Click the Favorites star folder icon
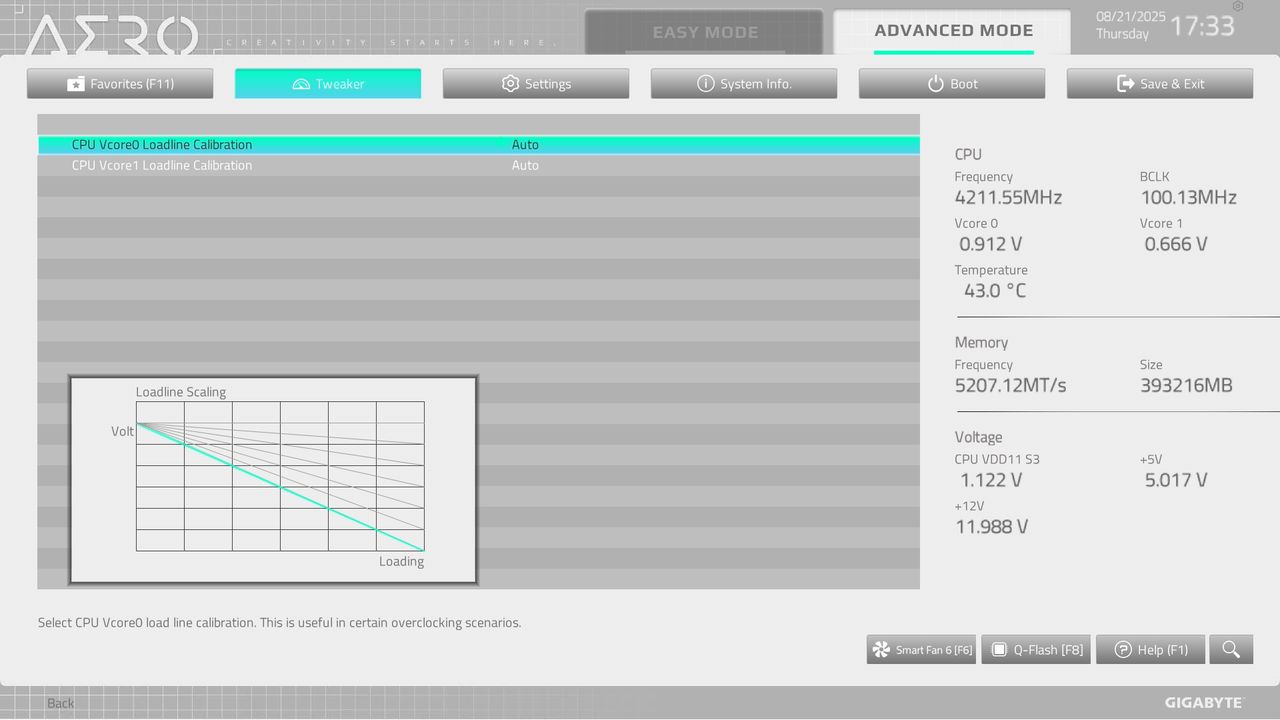Viewport: 1280px width, 720px height. 75,84
